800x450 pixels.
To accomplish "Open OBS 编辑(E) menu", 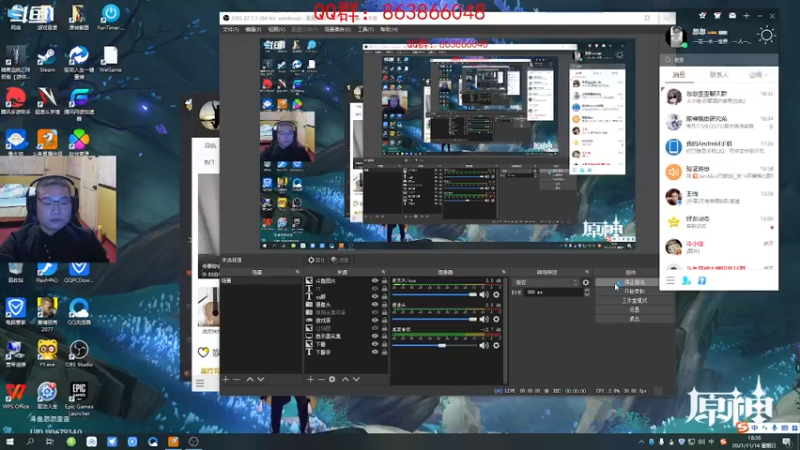I will 253,30.
